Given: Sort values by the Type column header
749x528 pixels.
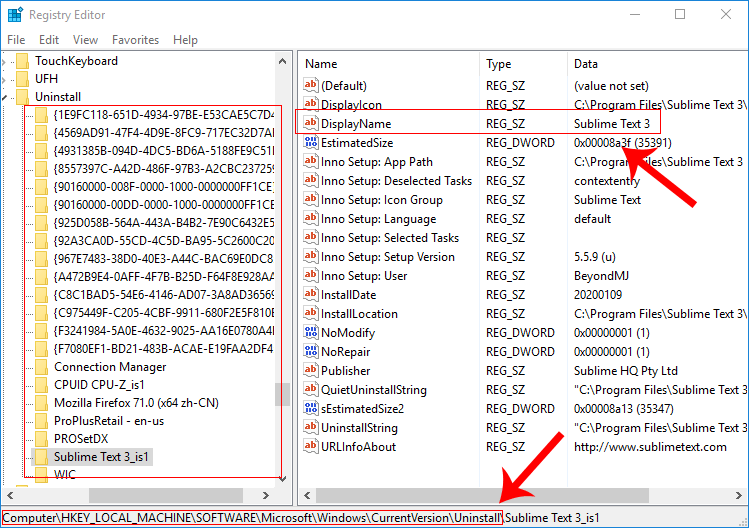Looking at the screenshot, I should (524, 64).
